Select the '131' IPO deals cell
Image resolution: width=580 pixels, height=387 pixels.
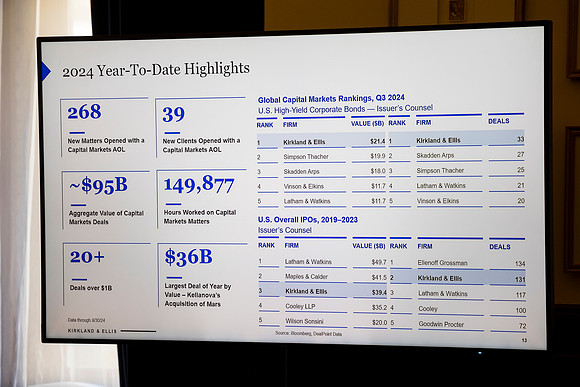tap(520, 279)
